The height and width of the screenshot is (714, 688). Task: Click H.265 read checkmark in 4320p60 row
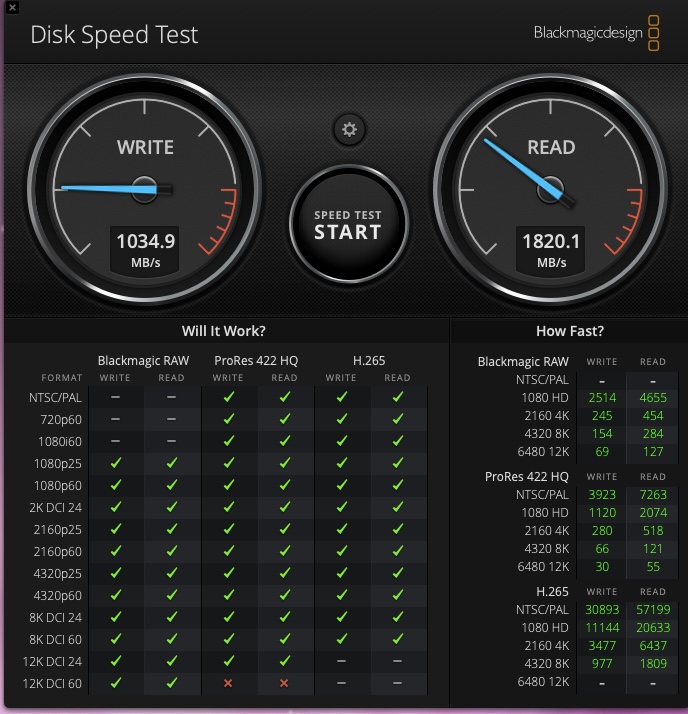398,595
